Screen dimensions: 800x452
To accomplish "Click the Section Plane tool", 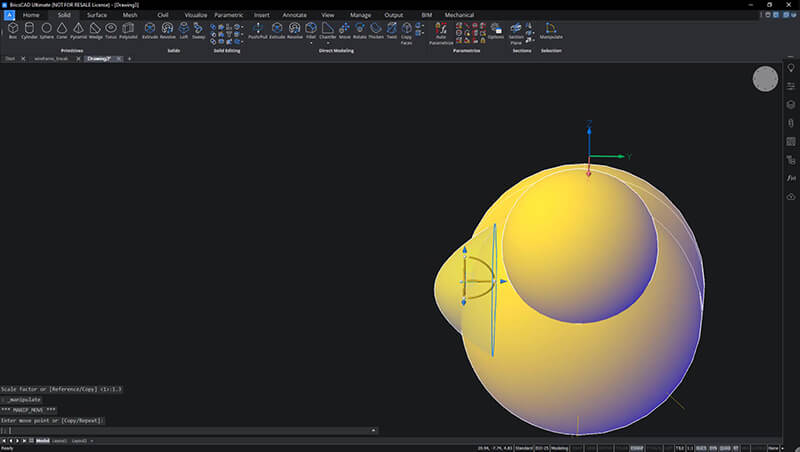I will click(516, 33).
